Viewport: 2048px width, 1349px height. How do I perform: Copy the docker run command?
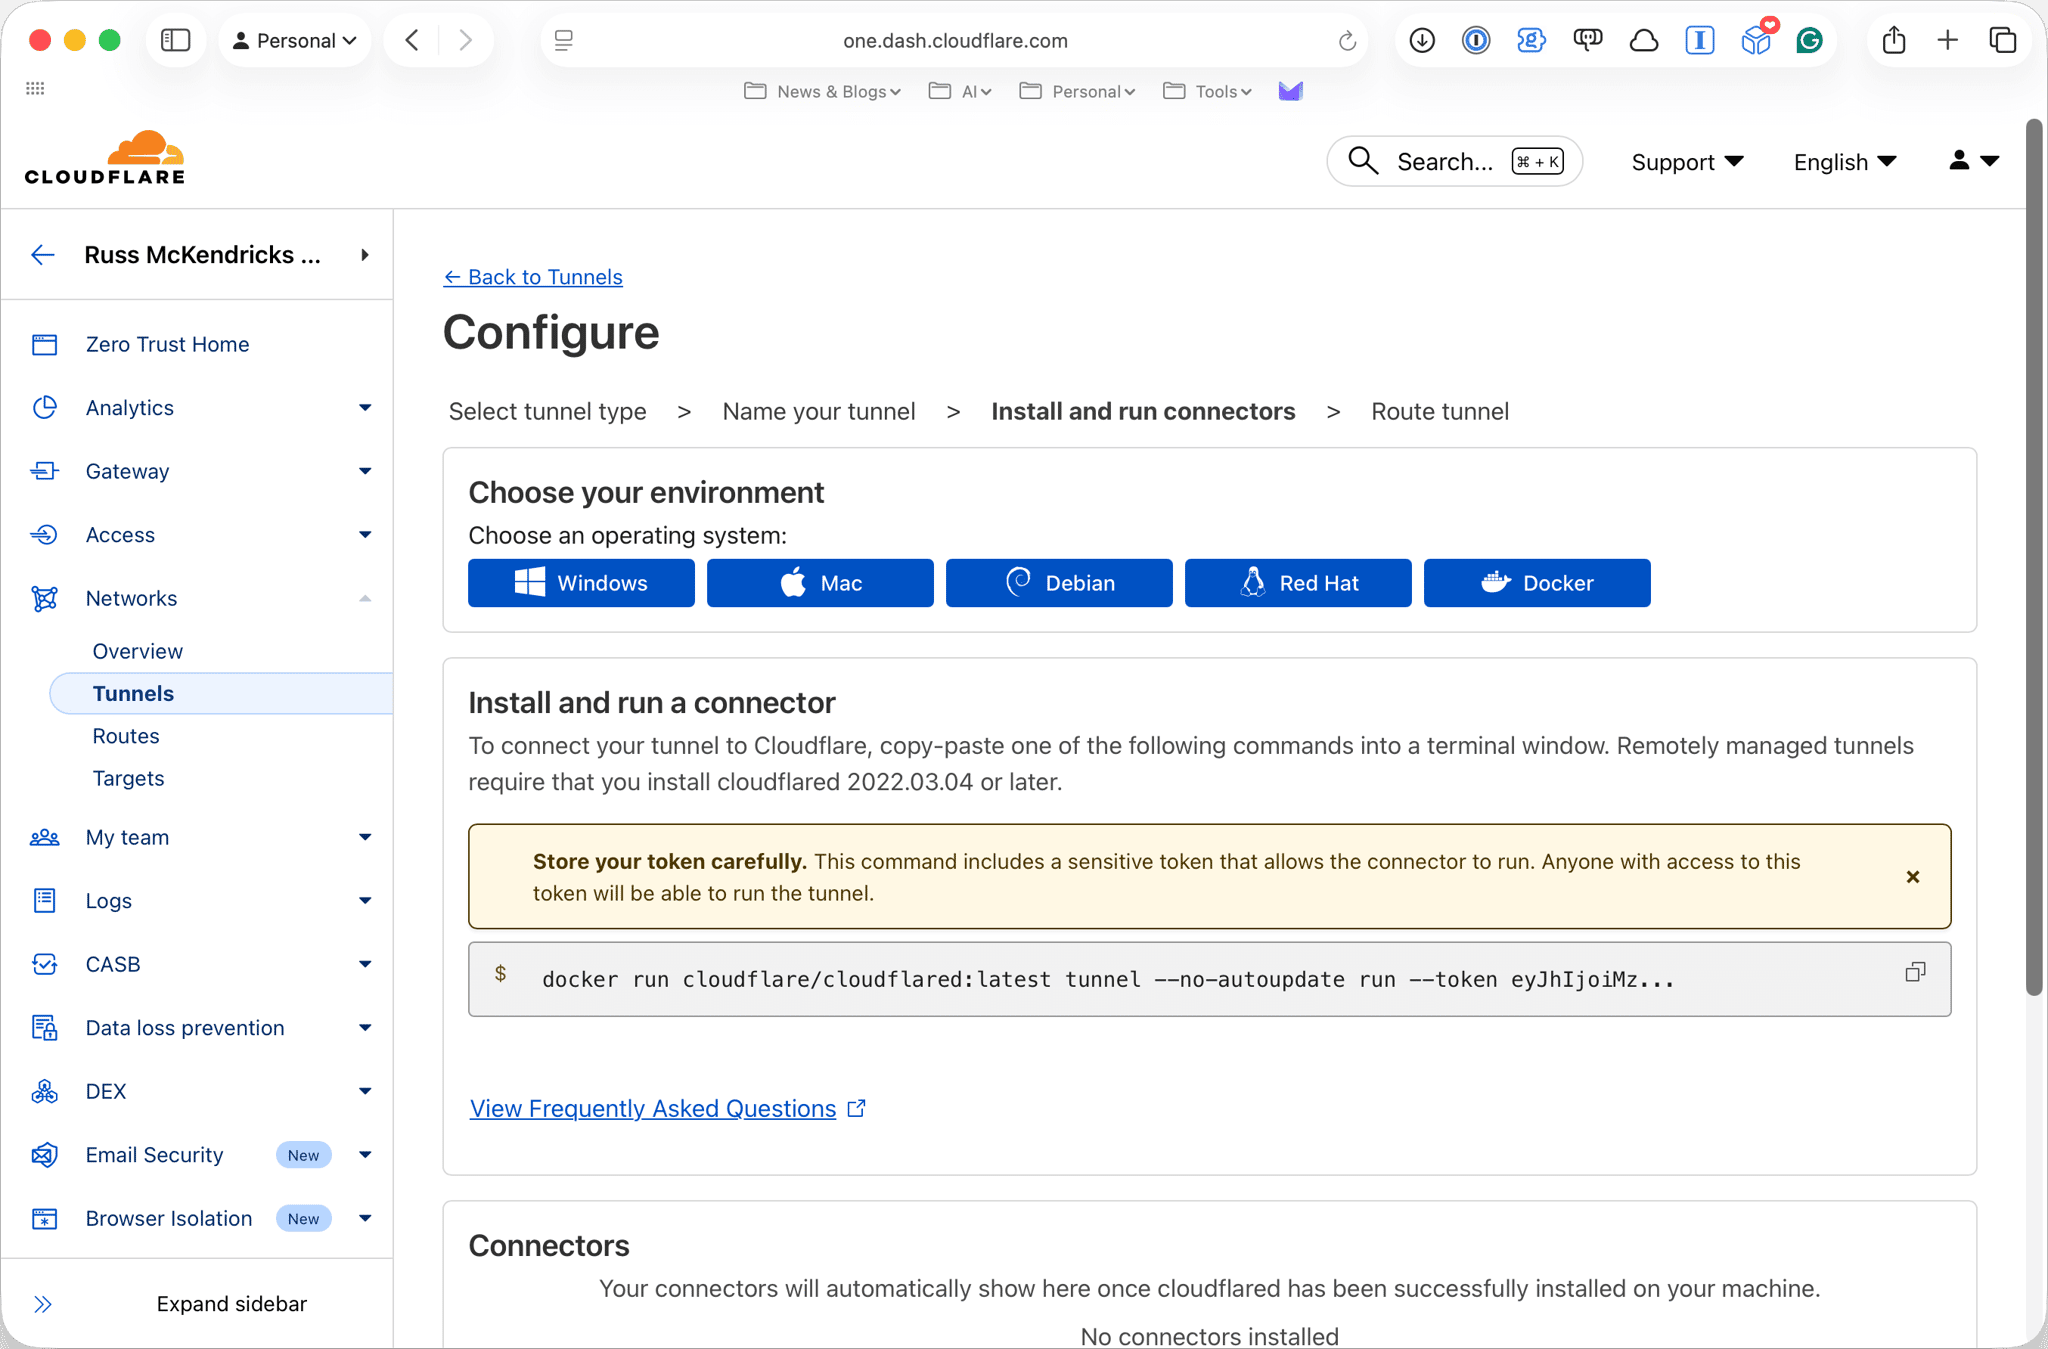1914,972
